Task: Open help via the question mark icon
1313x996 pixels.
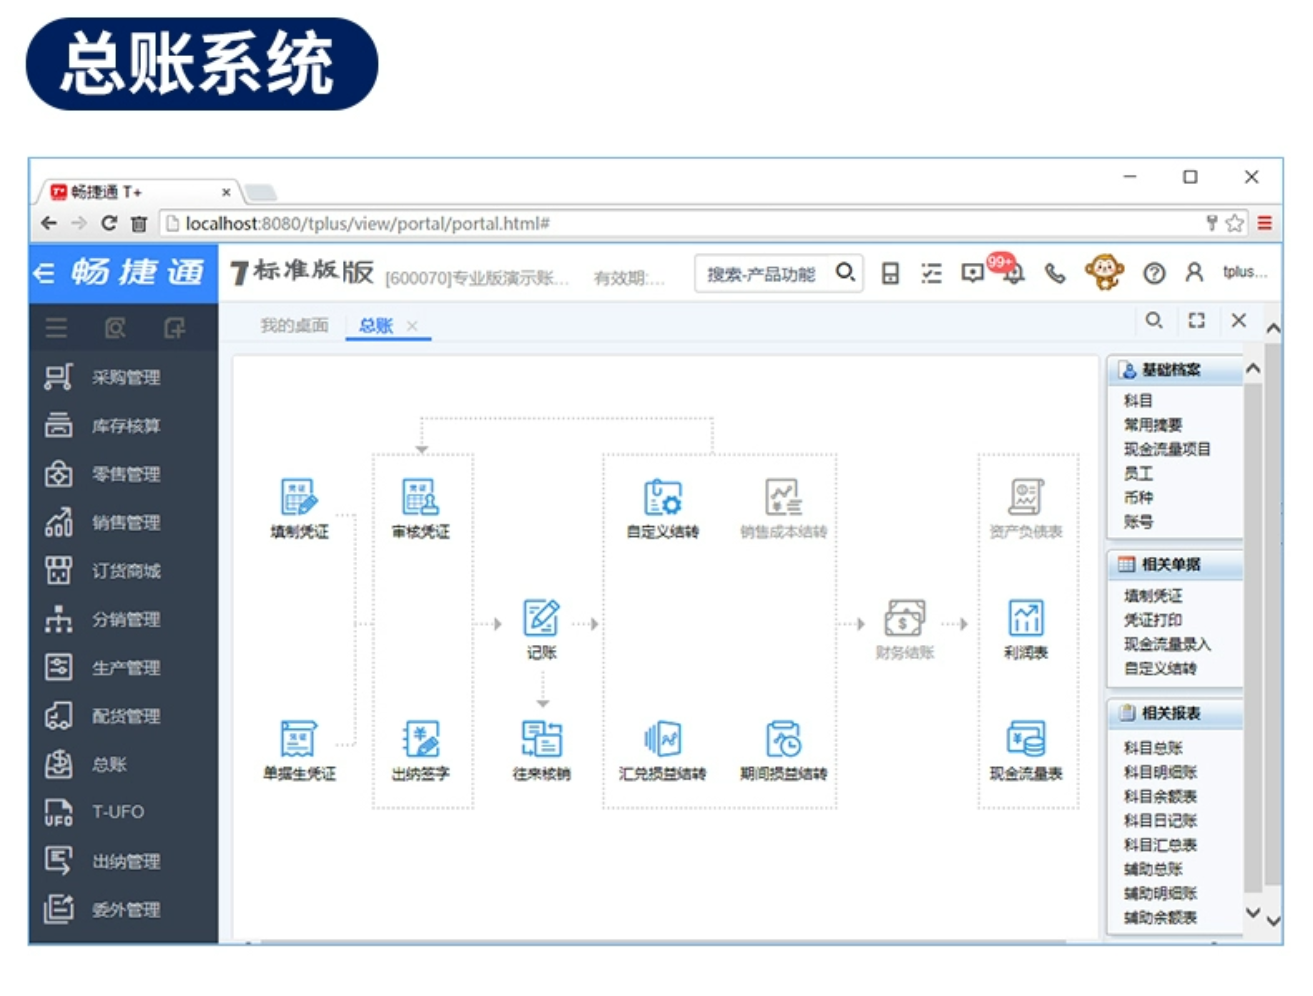Action: (x=1154, y=273)
